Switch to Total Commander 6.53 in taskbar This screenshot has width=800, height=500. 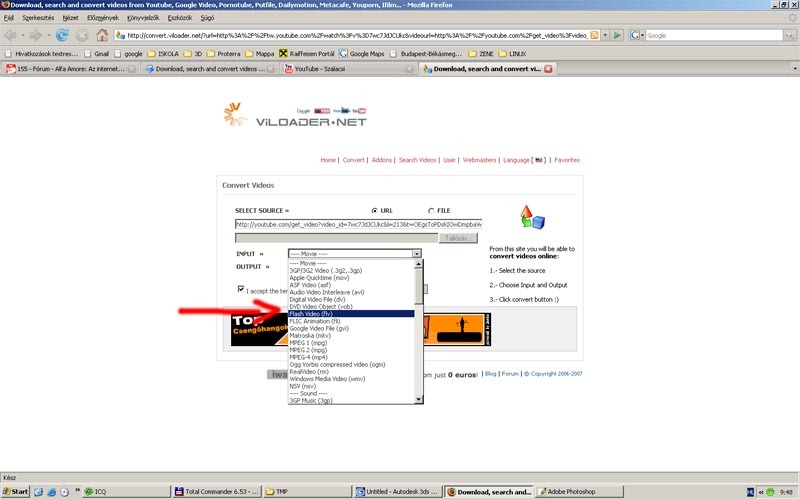point(217,491)
